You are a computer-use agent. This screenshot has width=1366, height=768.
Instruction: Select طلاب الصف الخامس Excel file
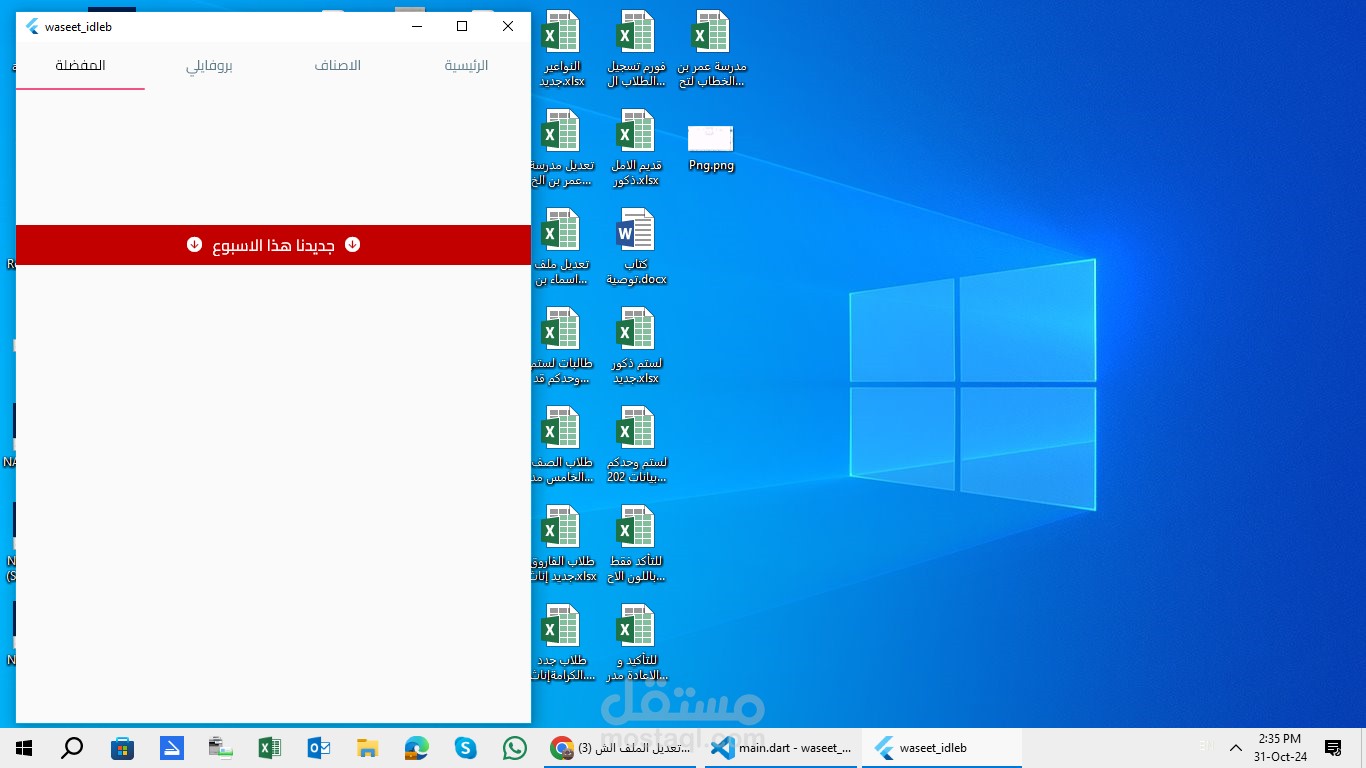[560, 445]
